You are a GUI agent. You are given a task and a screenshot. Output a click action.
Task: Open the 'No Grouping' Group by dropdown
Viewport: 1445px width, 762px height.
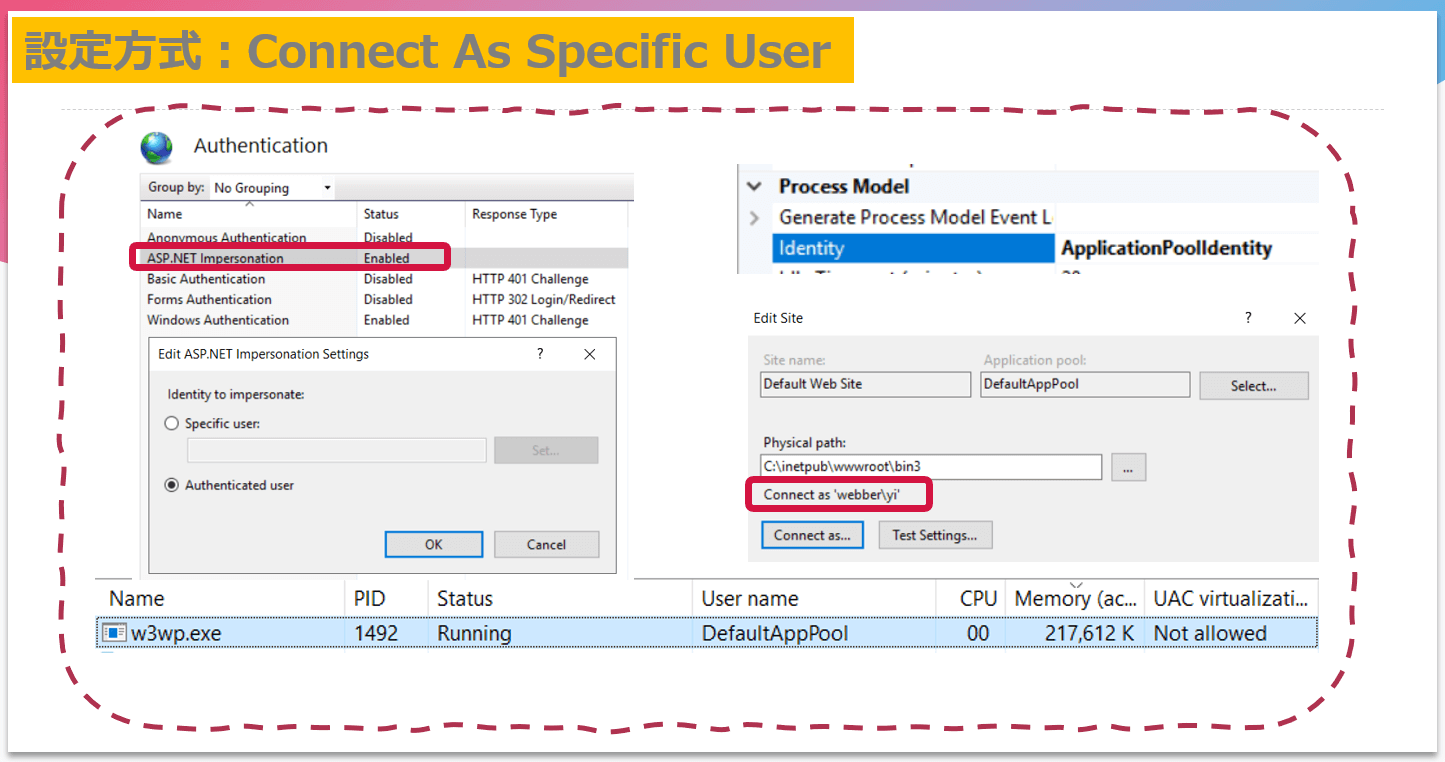pos(325,187)
